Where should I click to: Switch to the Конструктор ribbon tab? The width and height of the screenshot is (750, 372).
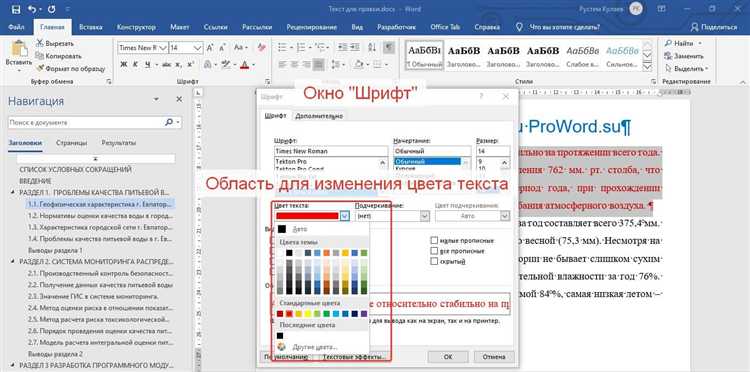tap(136, 27)
